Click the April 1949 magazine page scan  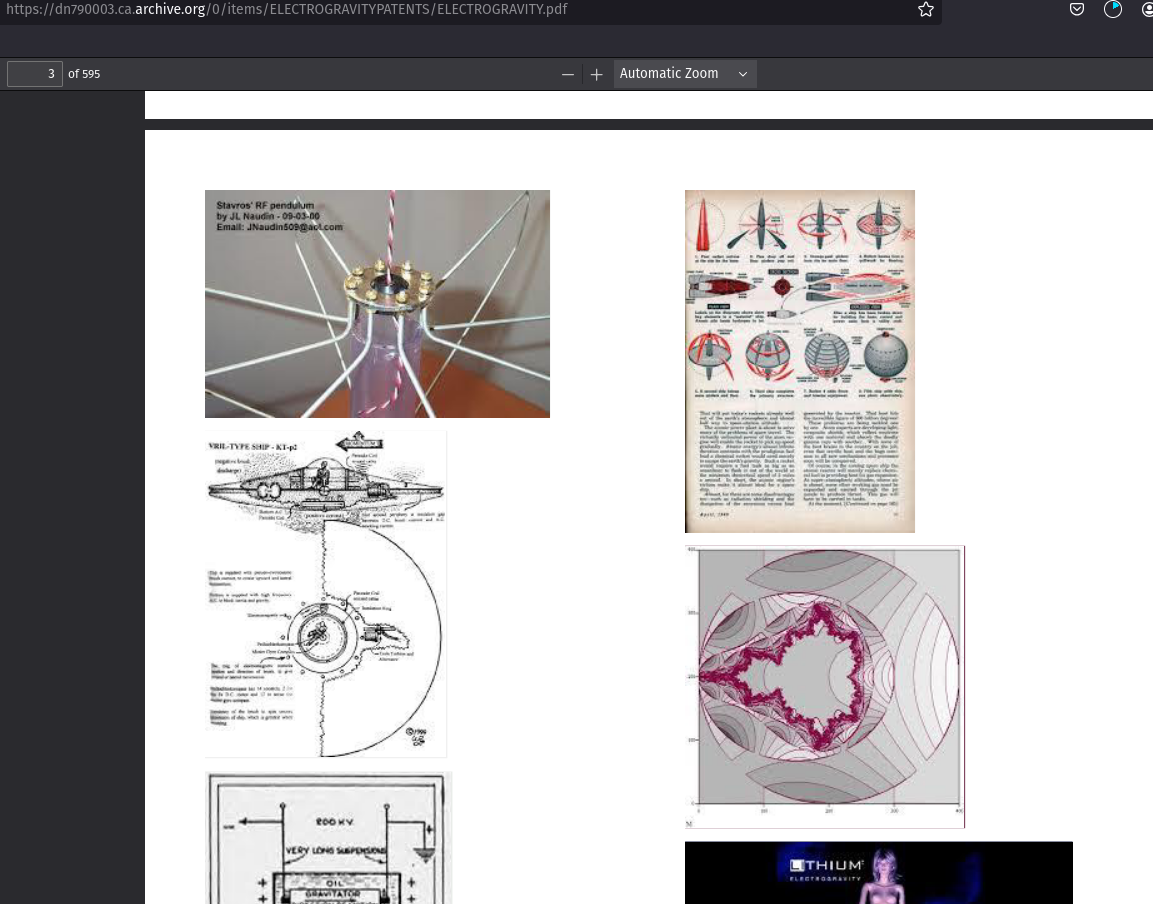pos(799,361)
